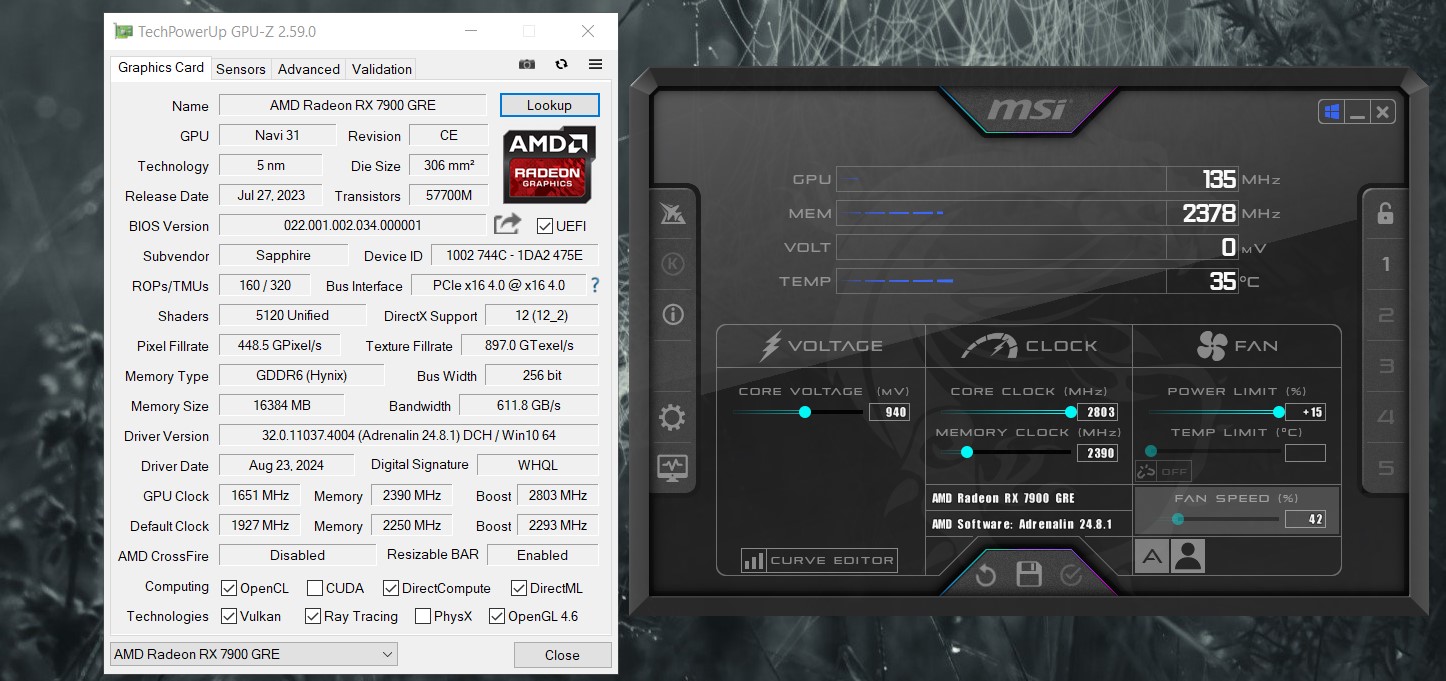Click the Kombustor K icon in Afterburner
The image size is (1446, 681).
(x=673, y=264)
